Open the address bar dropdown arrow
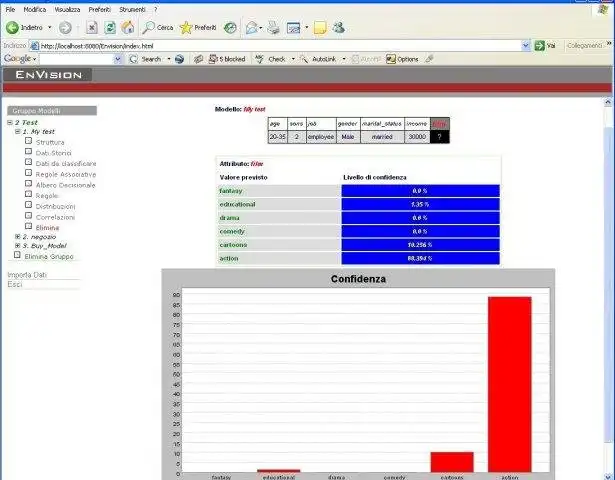Screen dimensions: 615x480 pyautogui.click(x=526, y=46)
